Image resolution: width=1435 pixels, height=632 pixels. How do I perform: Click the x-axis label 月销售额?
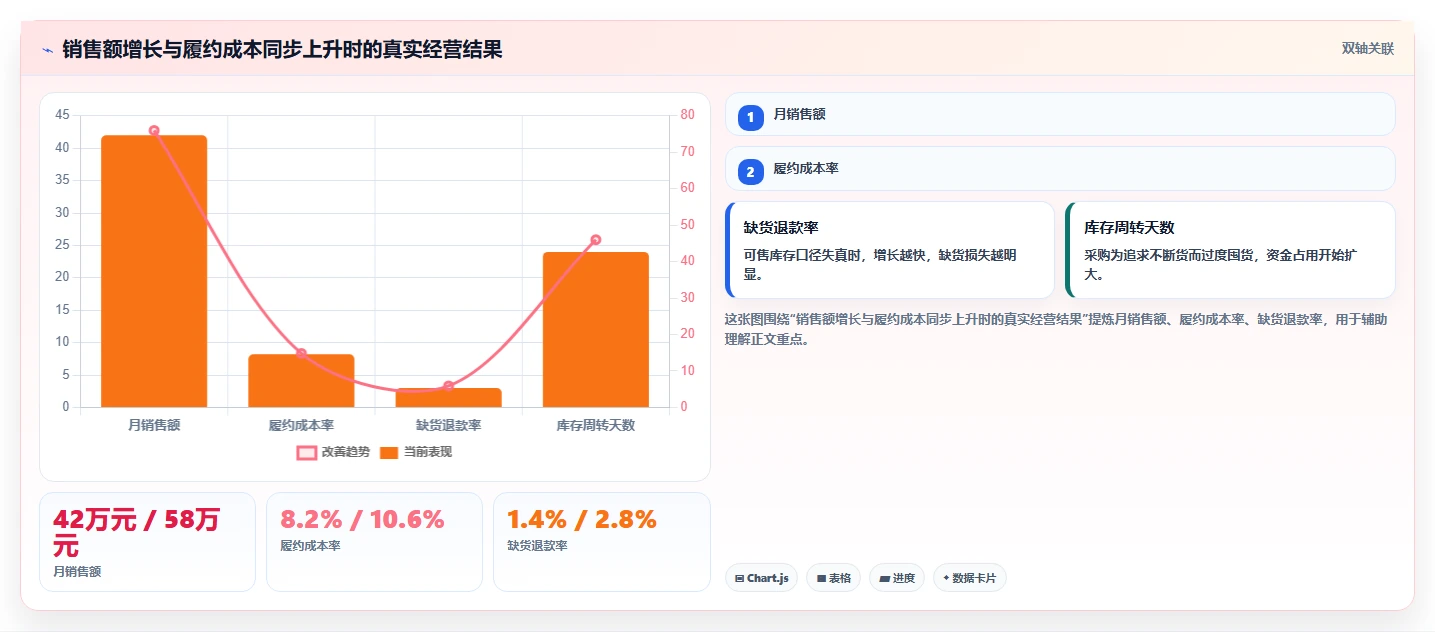(x=154, y=425)
